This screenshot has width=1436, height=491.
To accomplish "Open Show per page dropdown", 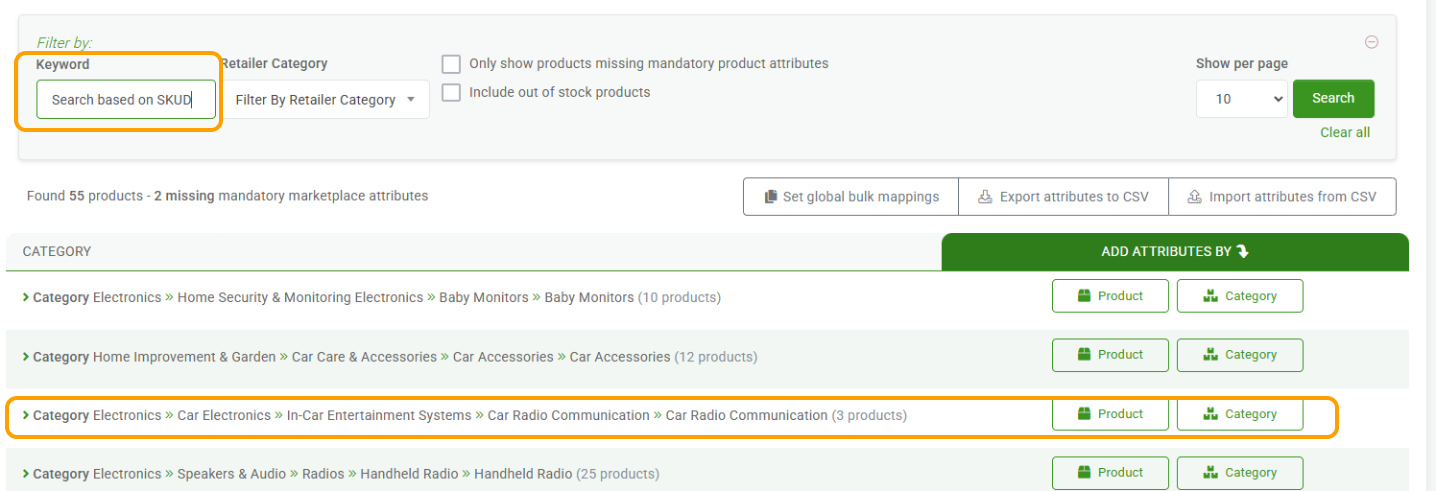I will pos(1241,99).
